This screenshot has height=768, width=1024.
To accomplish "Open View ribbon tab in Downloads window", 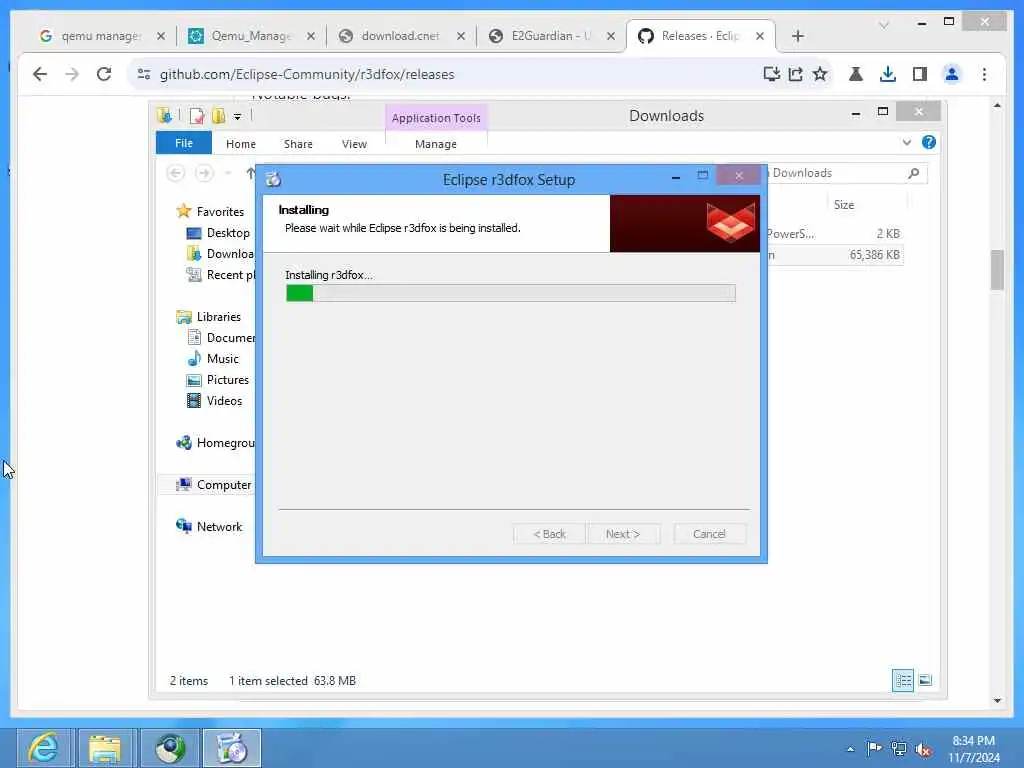I will 354,144.
